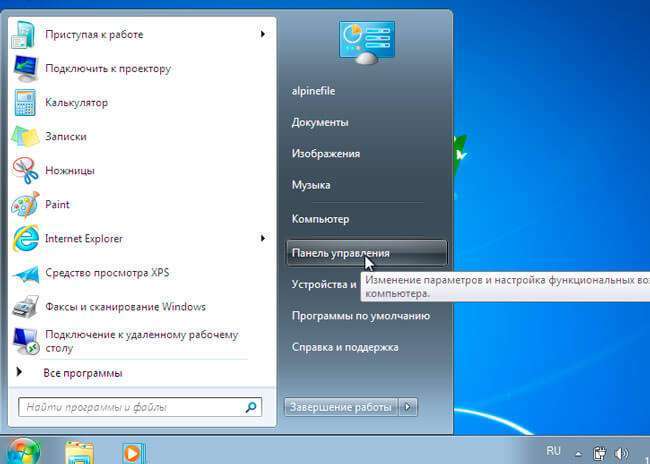Launch the Internet Explorer icon

[x=26, y=238]
